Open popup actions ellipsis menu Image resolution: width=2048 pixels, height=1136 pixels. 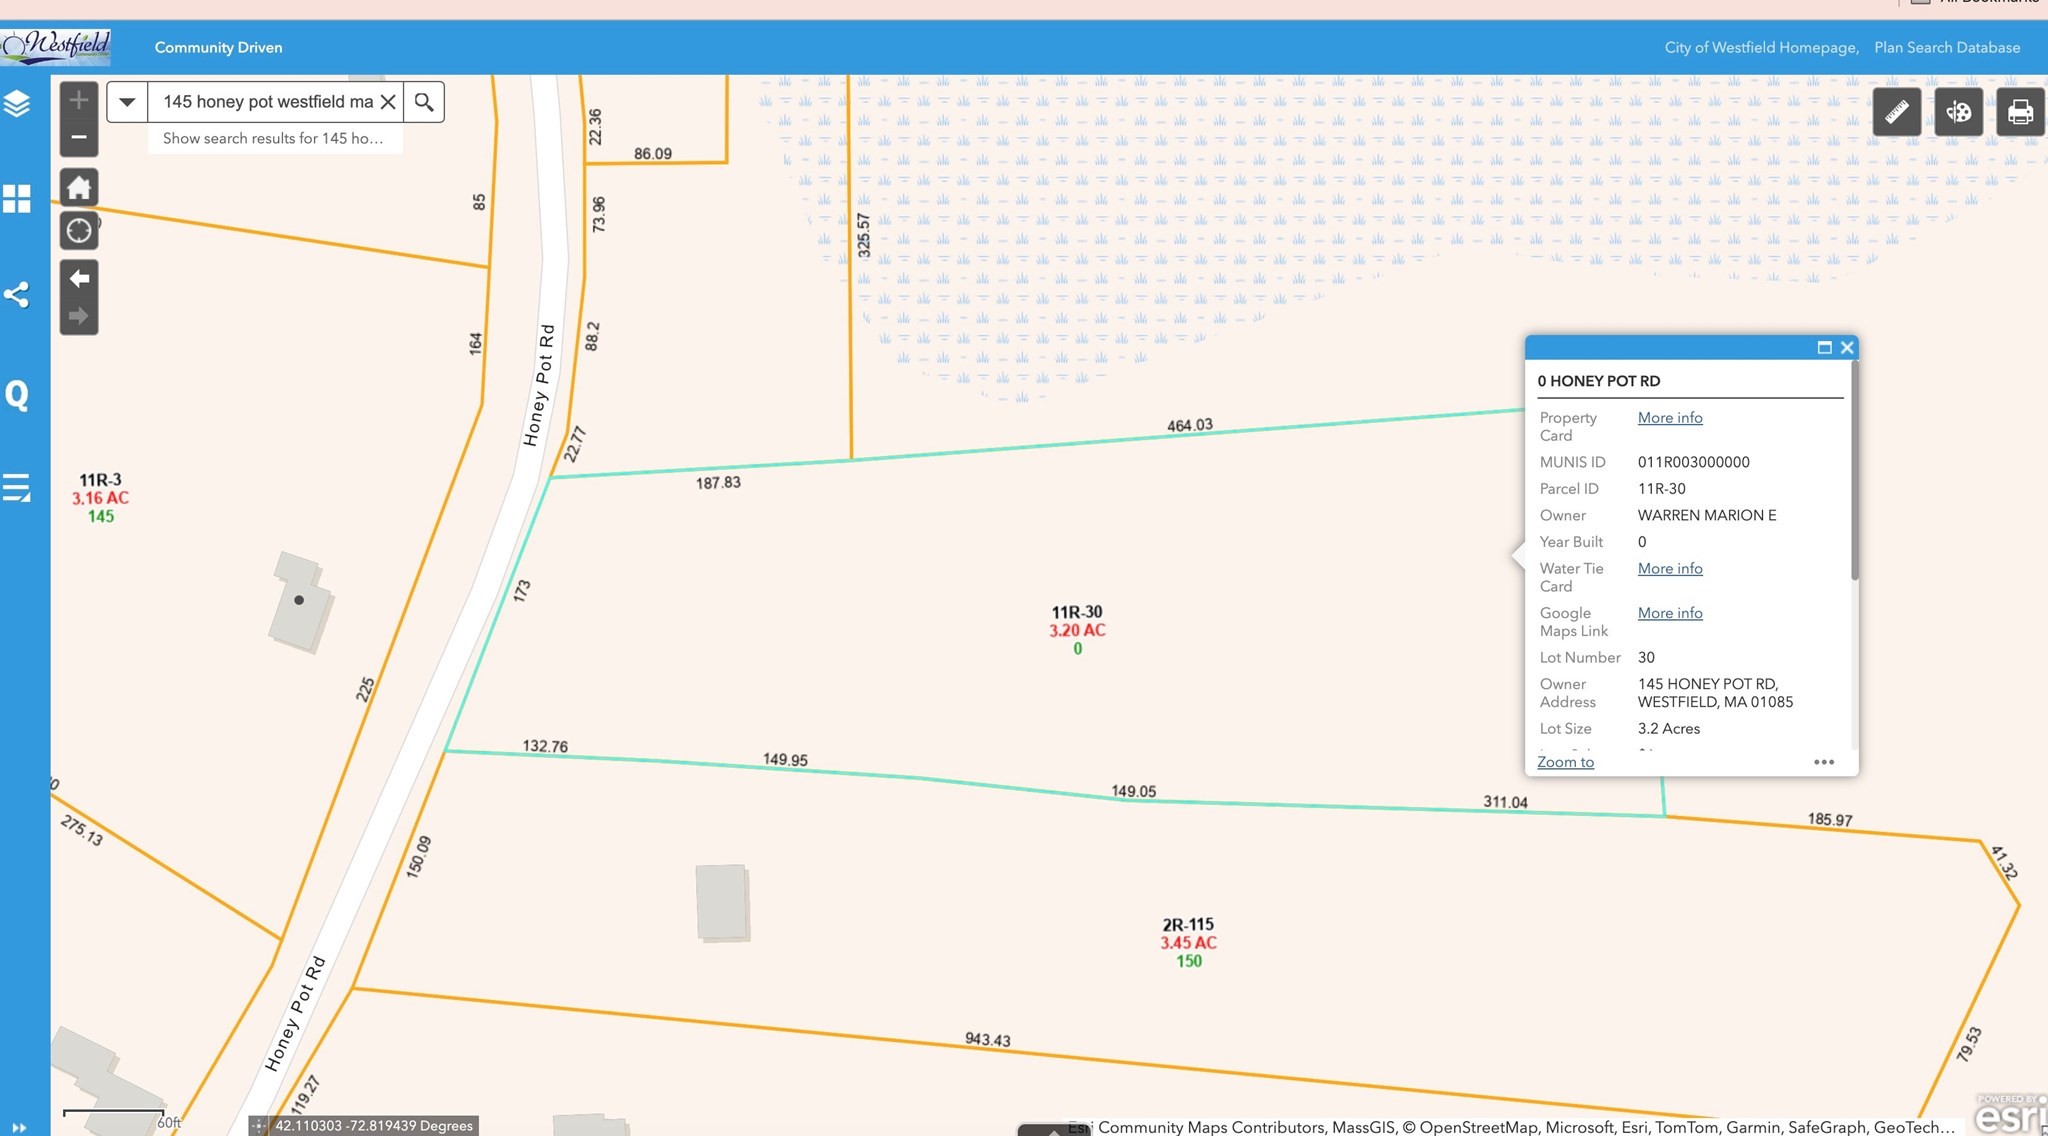point(1823,762)
